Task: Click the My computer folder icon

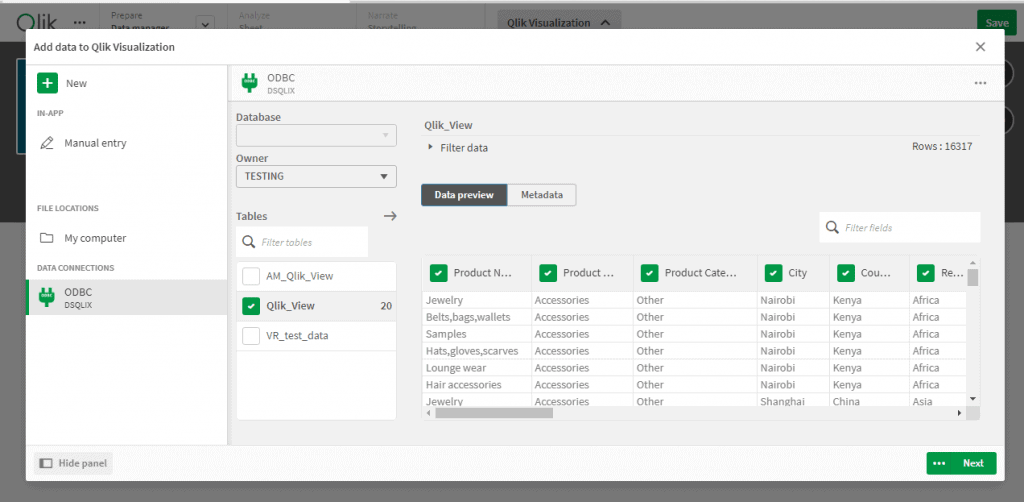Action: [x=46, y=238]
